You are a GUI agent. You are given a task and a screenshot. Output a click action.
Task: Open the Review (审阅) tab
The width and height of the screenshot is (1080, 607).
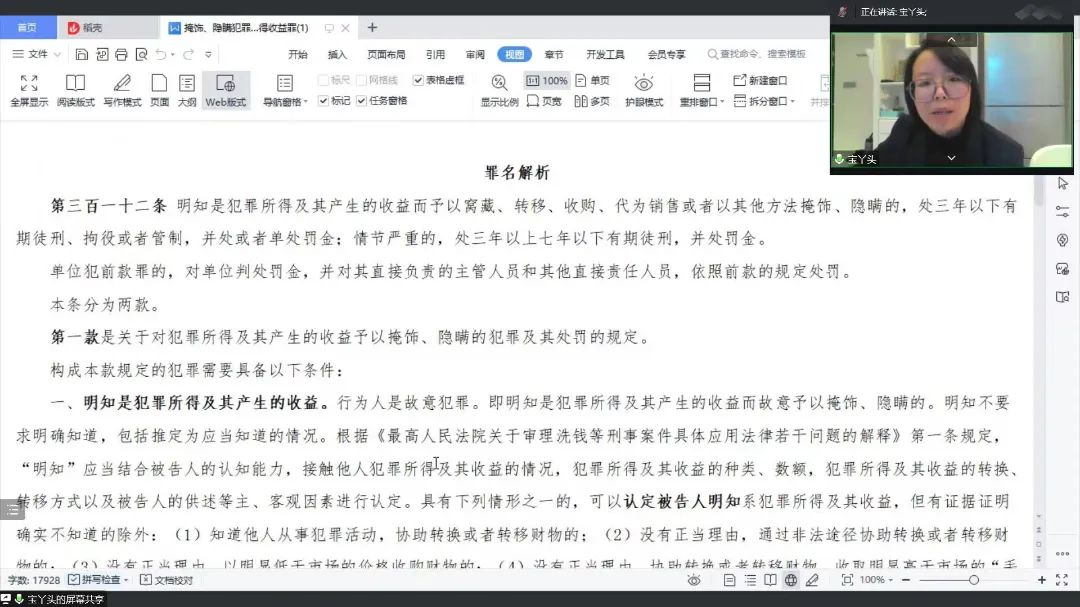click(475, 54)
